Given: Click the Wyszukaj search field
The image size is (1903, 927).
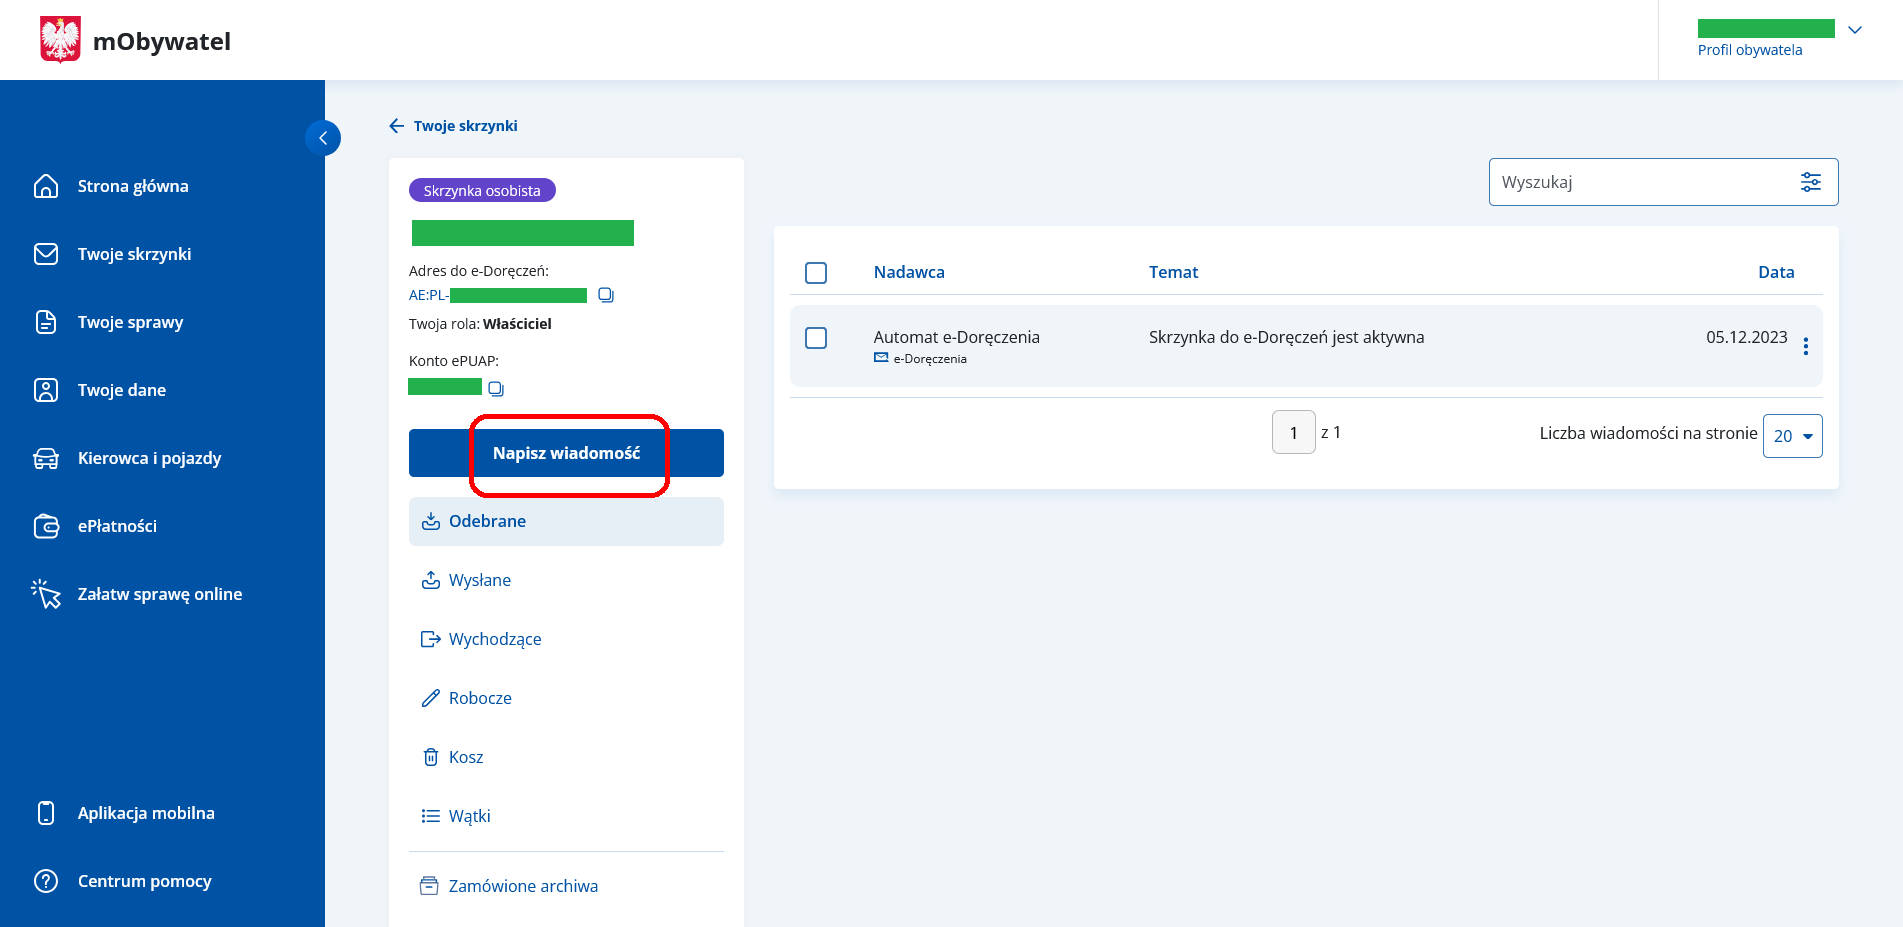Looking at the screenshot, I should point(1640,182).
